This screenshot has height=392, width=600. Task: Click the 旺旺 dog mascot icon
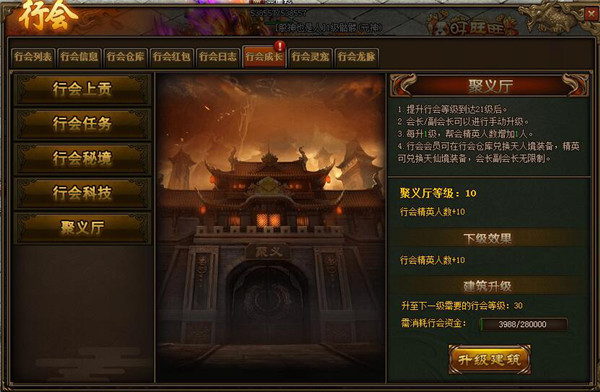point(439,26)
